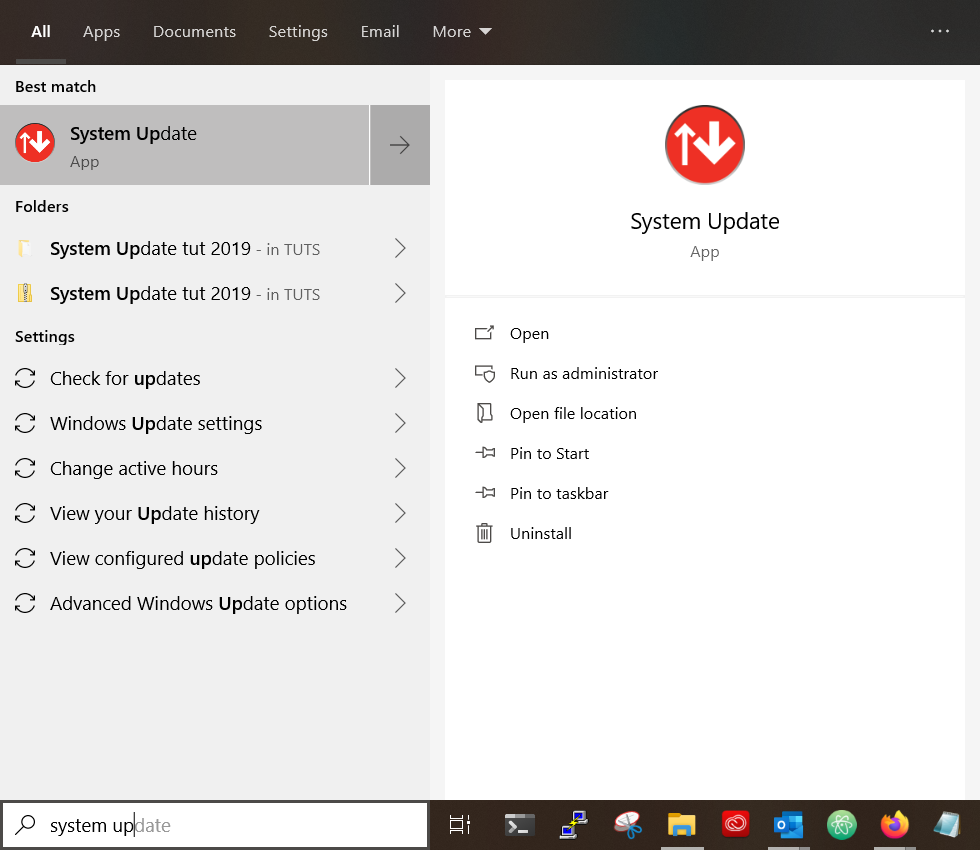The height and width of the screenshot is (850, 980).
Task: Click Pin to Start
Action: click(549, 454)
